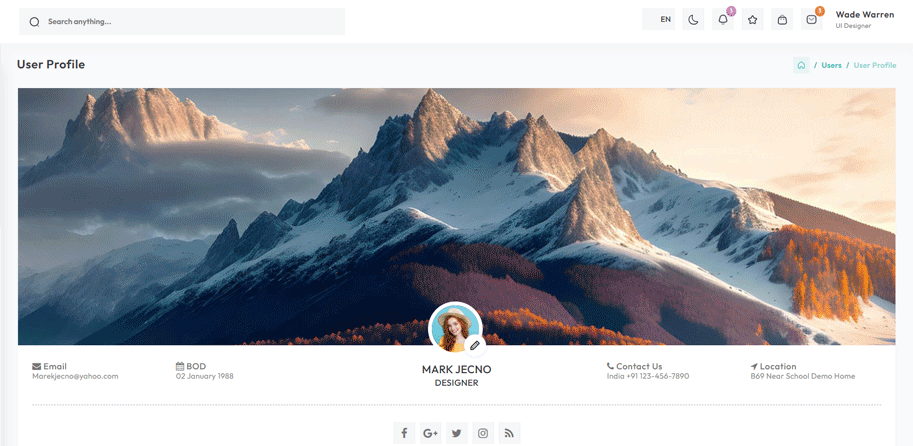Image resolution: width=913 pixels, height=446 pixels.
Task: Open Wade Warren account menu
Action: 865,19
